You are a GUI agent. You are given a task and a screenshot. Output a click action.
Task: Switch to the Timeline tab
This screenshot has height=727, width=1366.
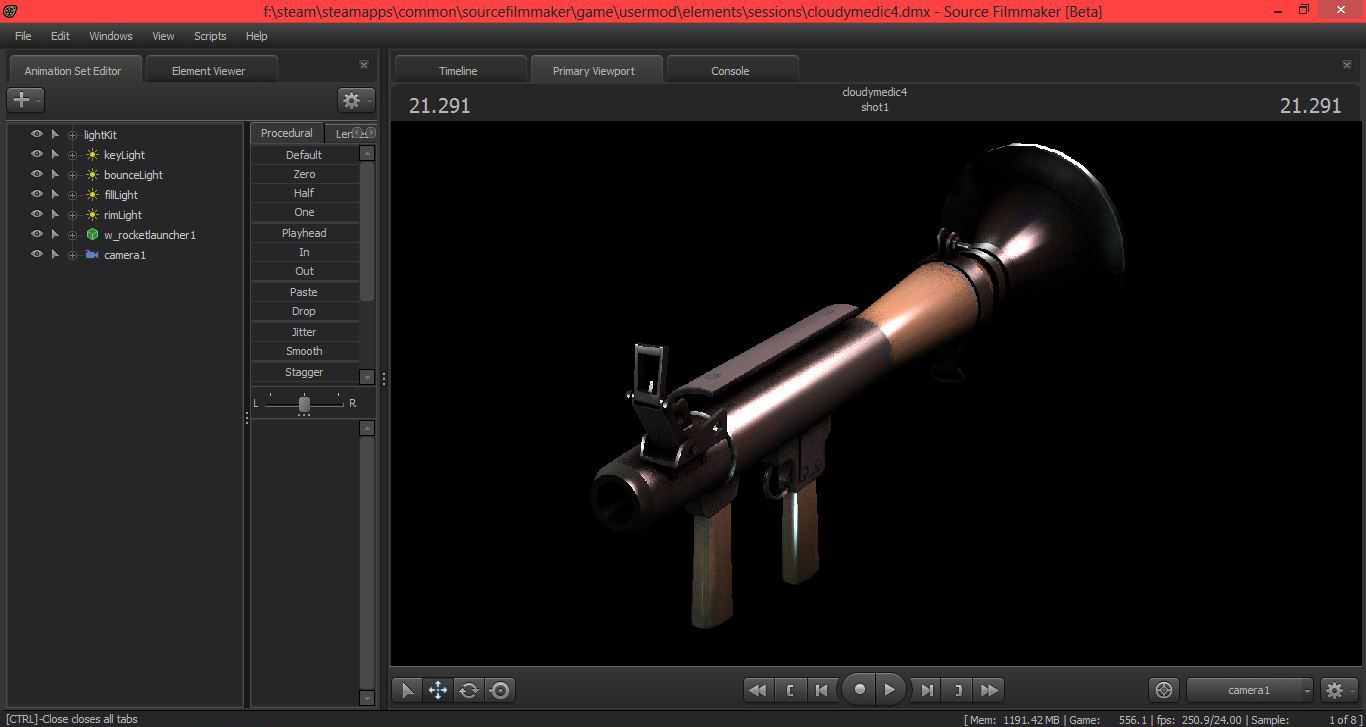pyautogui.click(x=458, y=71)
